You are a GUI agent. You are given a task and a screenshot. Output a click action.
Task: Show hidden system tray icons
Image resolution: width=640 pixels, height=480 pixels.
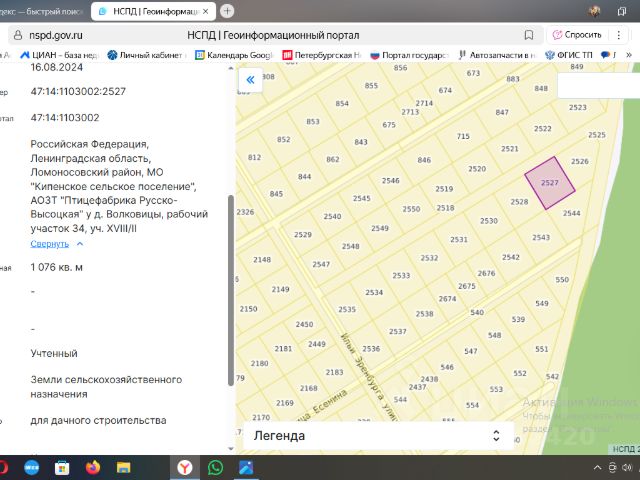click(x=597, y=468)
